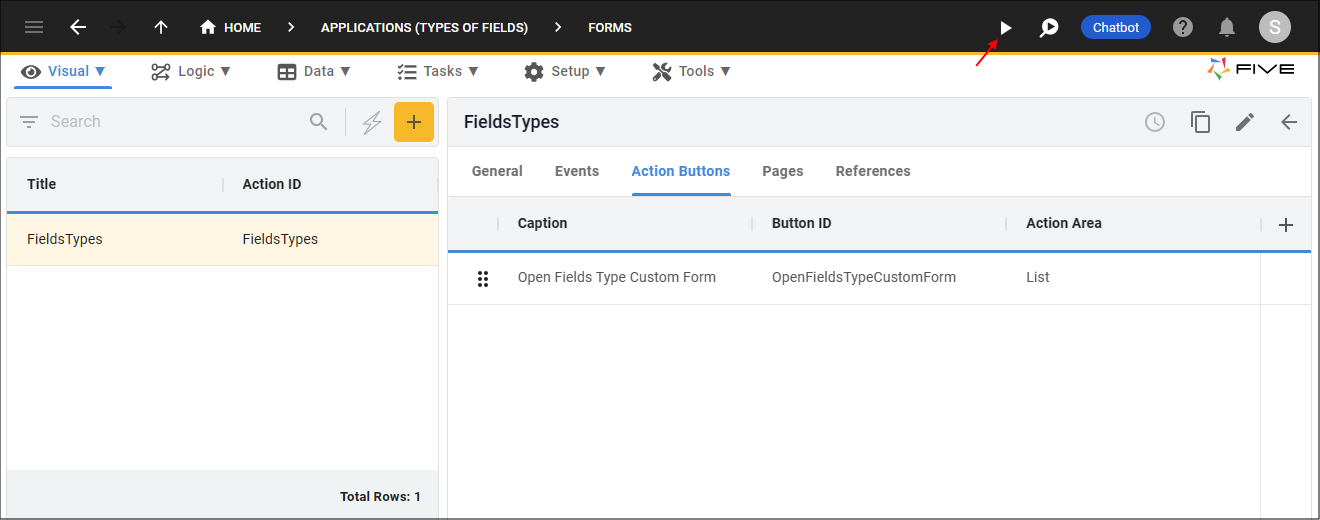1320x520 pixels.
Task: Switch to the Pages tab
Action: tap(782, 171)
